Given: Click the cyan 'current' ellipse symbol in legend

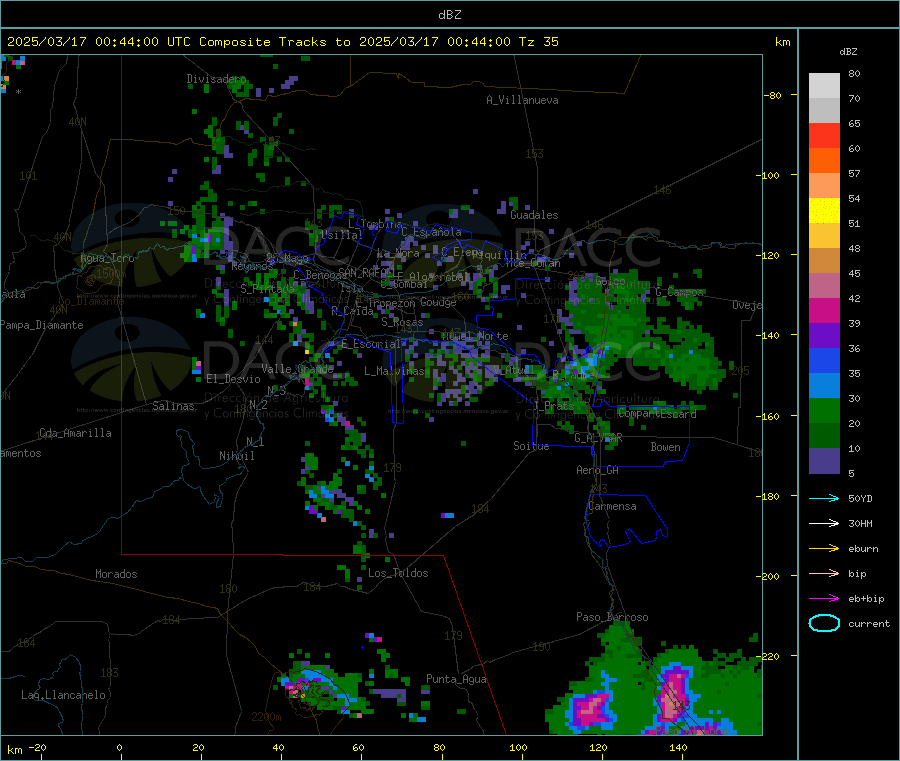Looking at the screenshot, I should click(824, 623).
